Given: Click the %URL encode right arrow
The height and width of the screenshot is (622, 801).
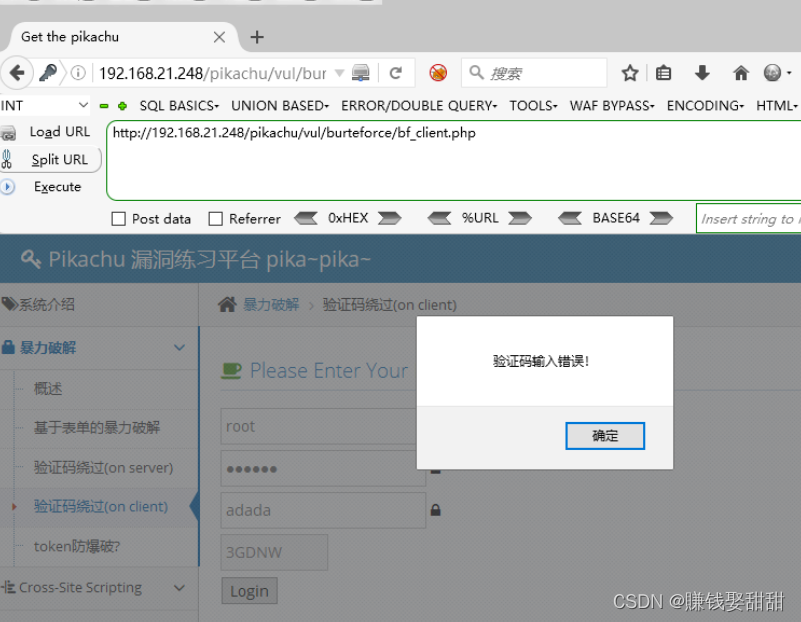Looking at the screenshot, I should [x=521, y=219].
